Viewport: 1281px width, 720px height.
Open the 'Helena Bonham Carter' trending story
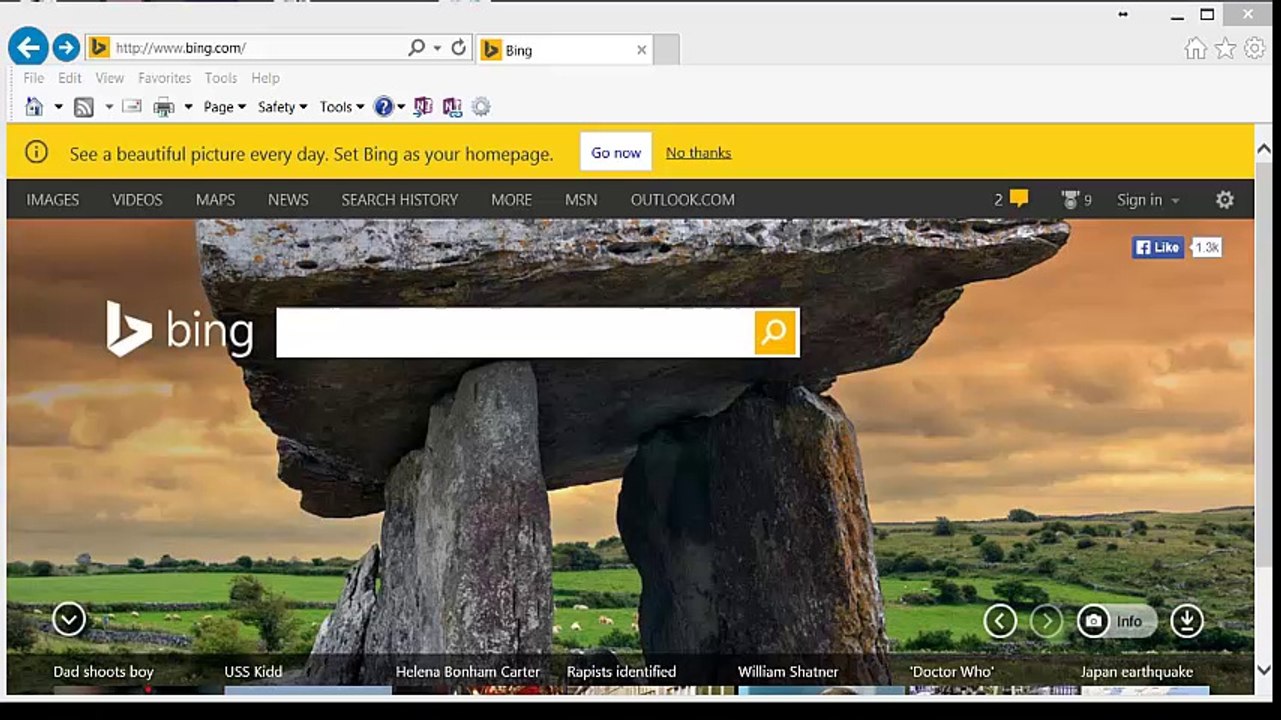click(468, 672)
